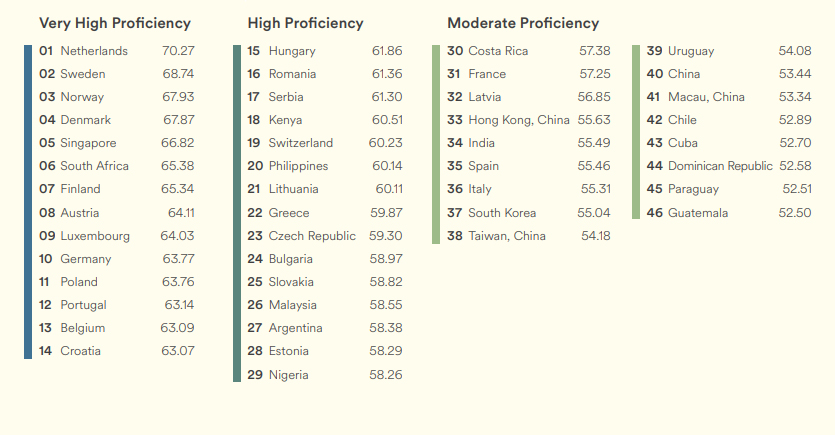
Task: Click on Singapore in the list
Action: [x=88, y=143]
